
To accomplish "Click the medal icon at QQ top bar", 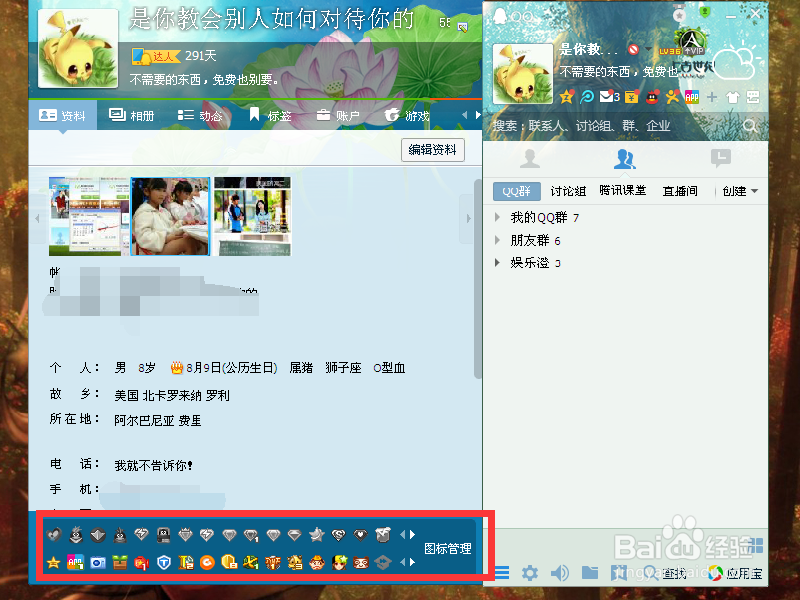I will pyautogui.click(x=679, y=13).
